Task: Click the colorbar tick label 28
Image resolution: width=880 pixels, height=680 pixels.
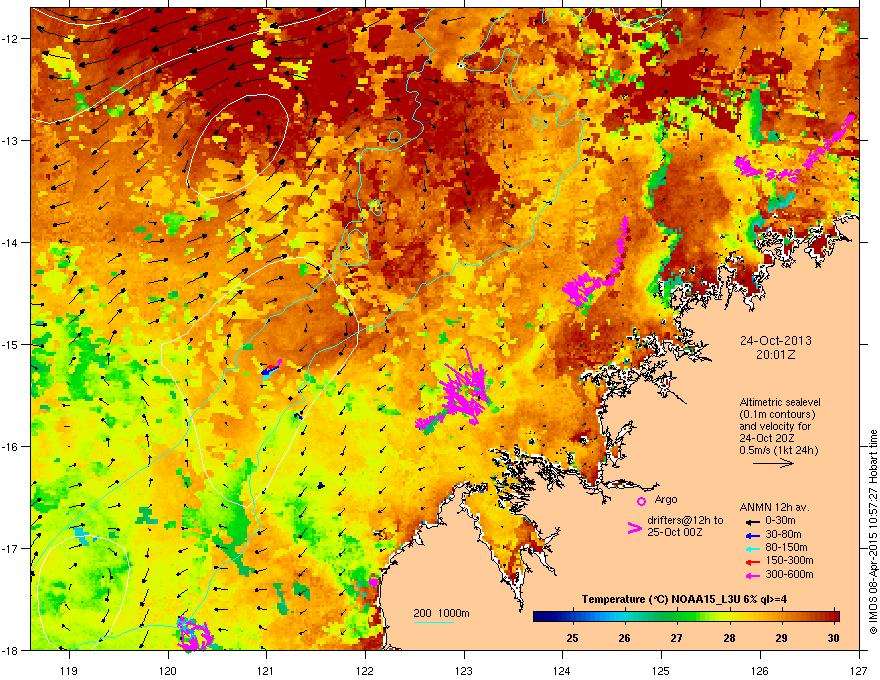Action: 729,638
